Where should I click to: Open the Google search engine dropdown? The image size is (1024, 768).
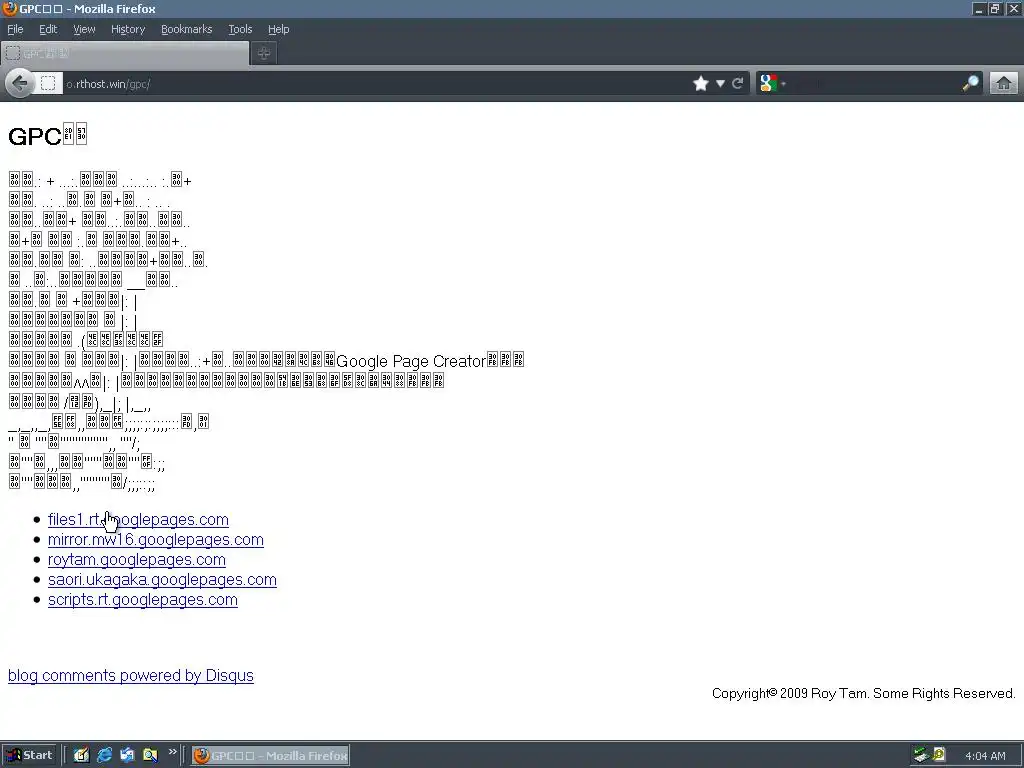click(773, 84)
